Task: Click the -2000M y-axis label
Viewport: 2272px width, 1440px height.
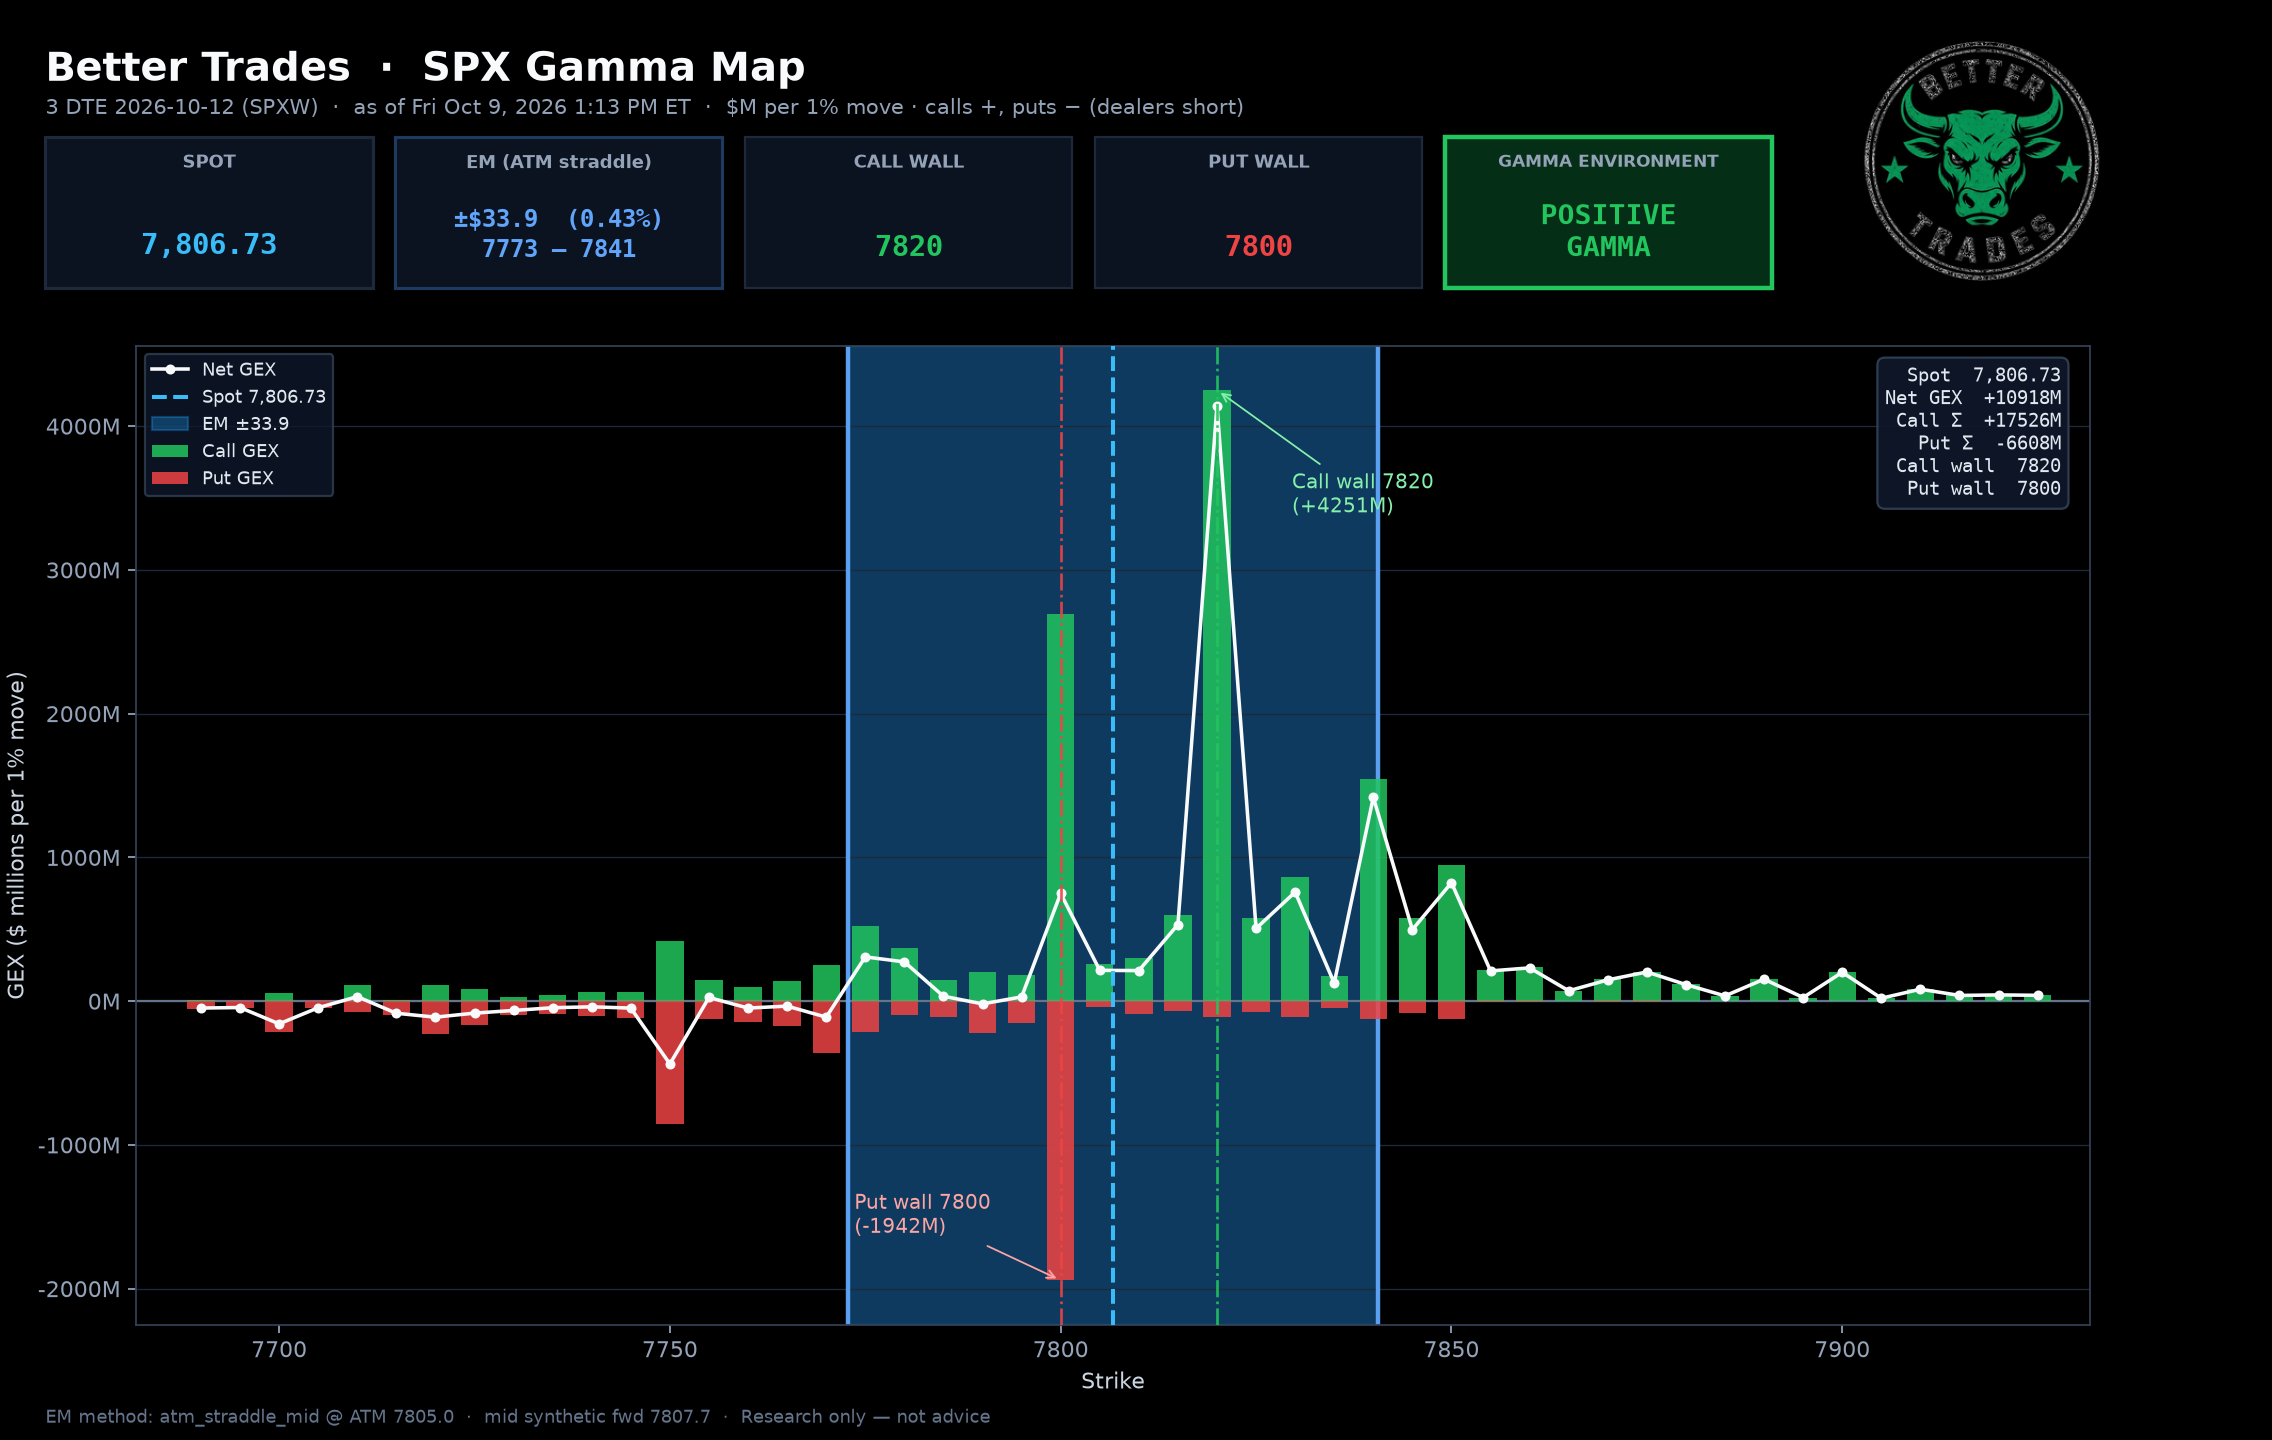Action: 79,1289
